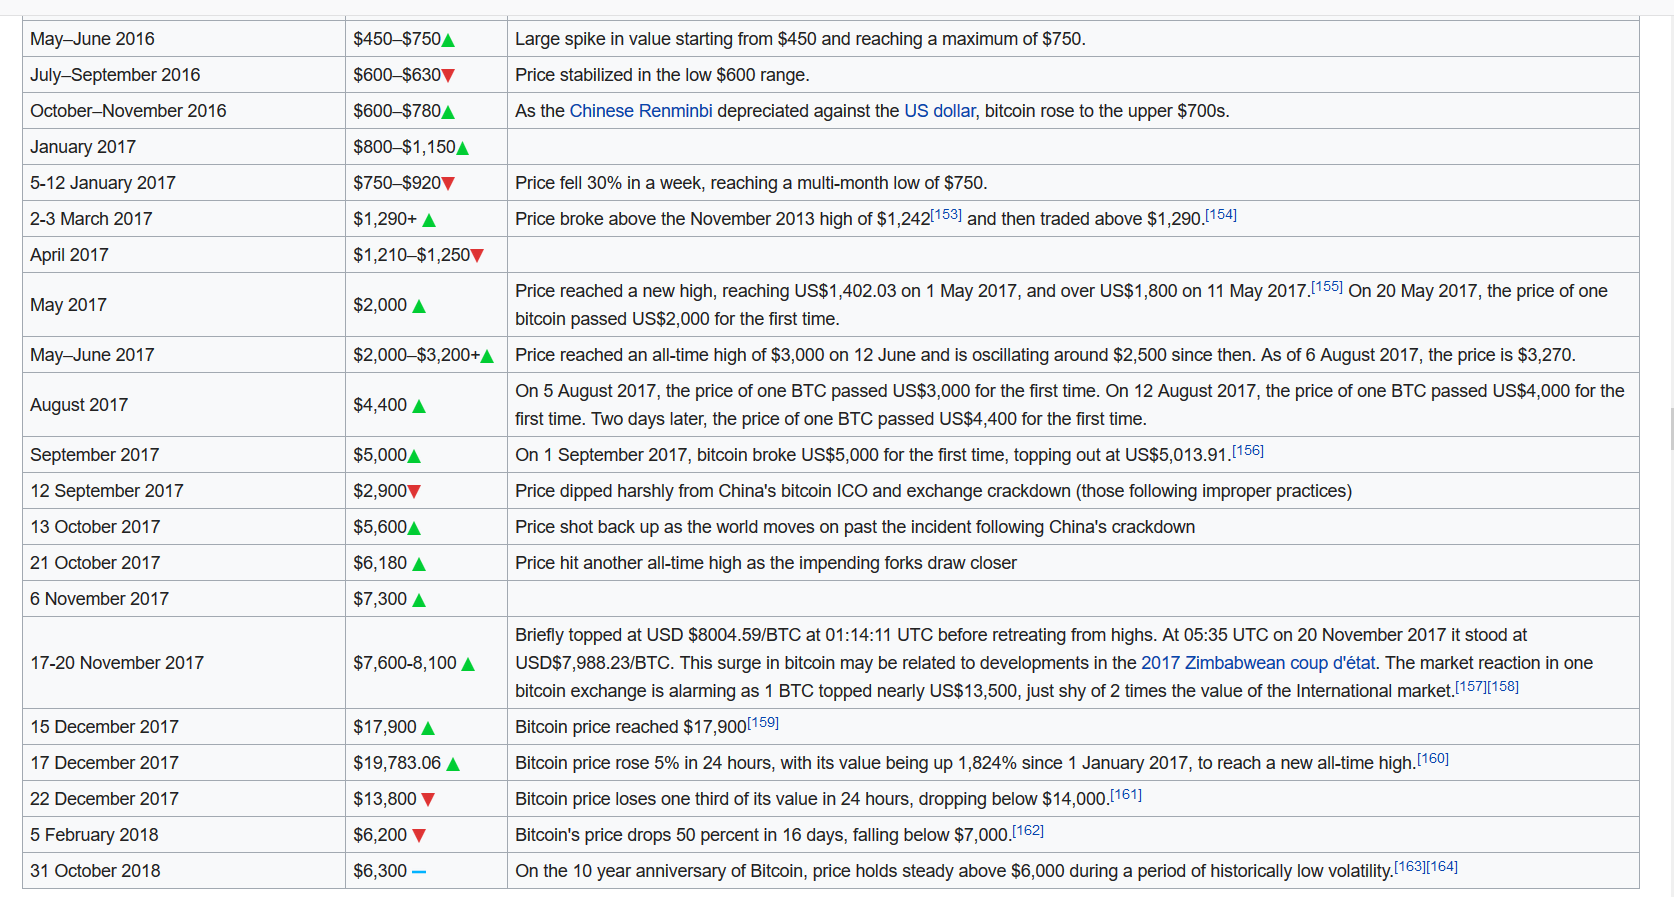Open the US dollar link
Screen dimensions: 1674x897
pyautogui.click(x=940, y=111)
